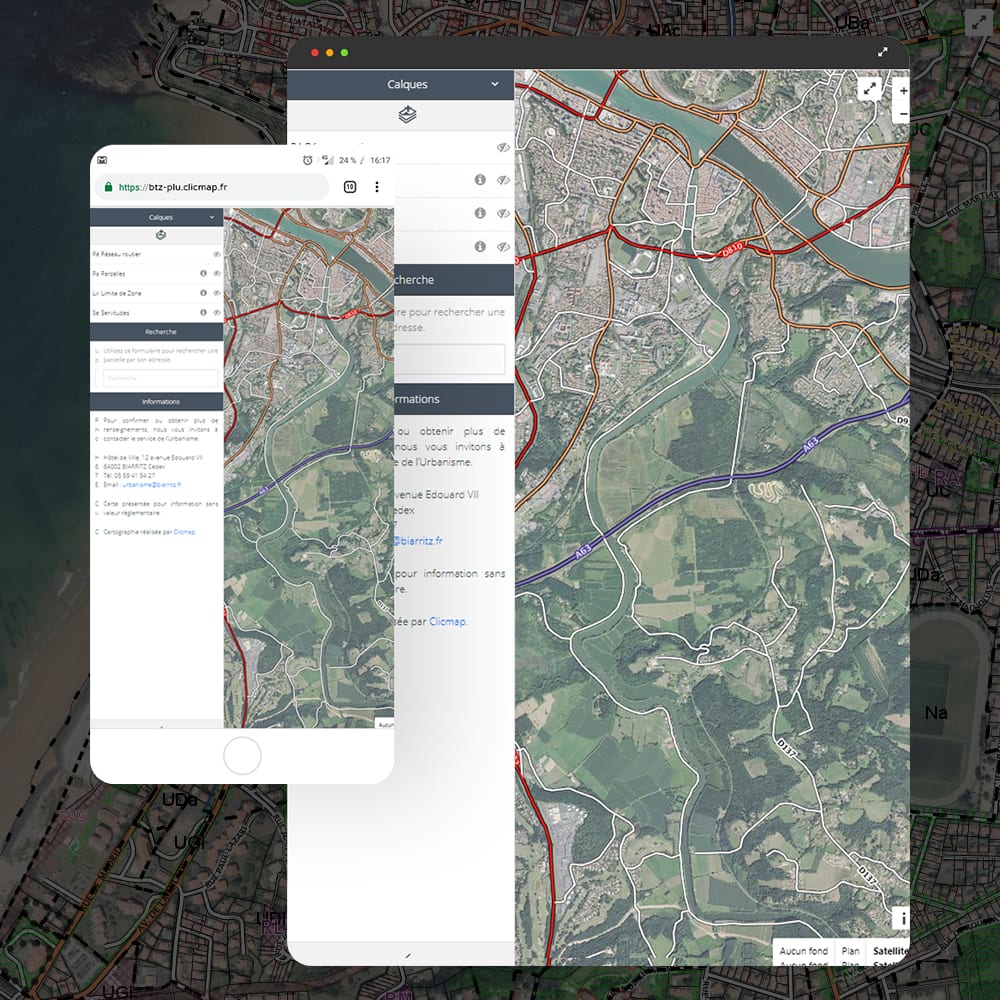This screenshot has width=1000, height=1000.
Task: Collapse the Calques section on the phone
Action: pos(212,217)
